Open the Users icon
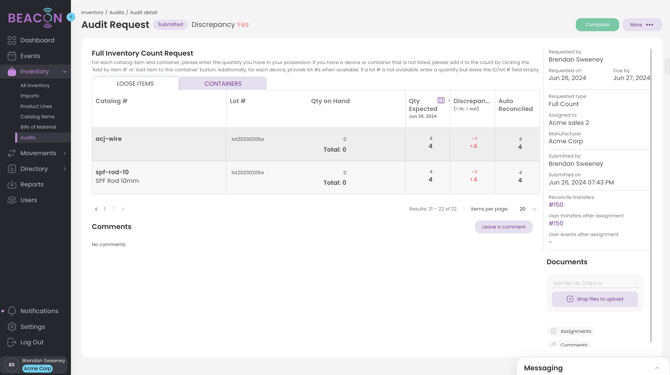 tap(12, 200)
